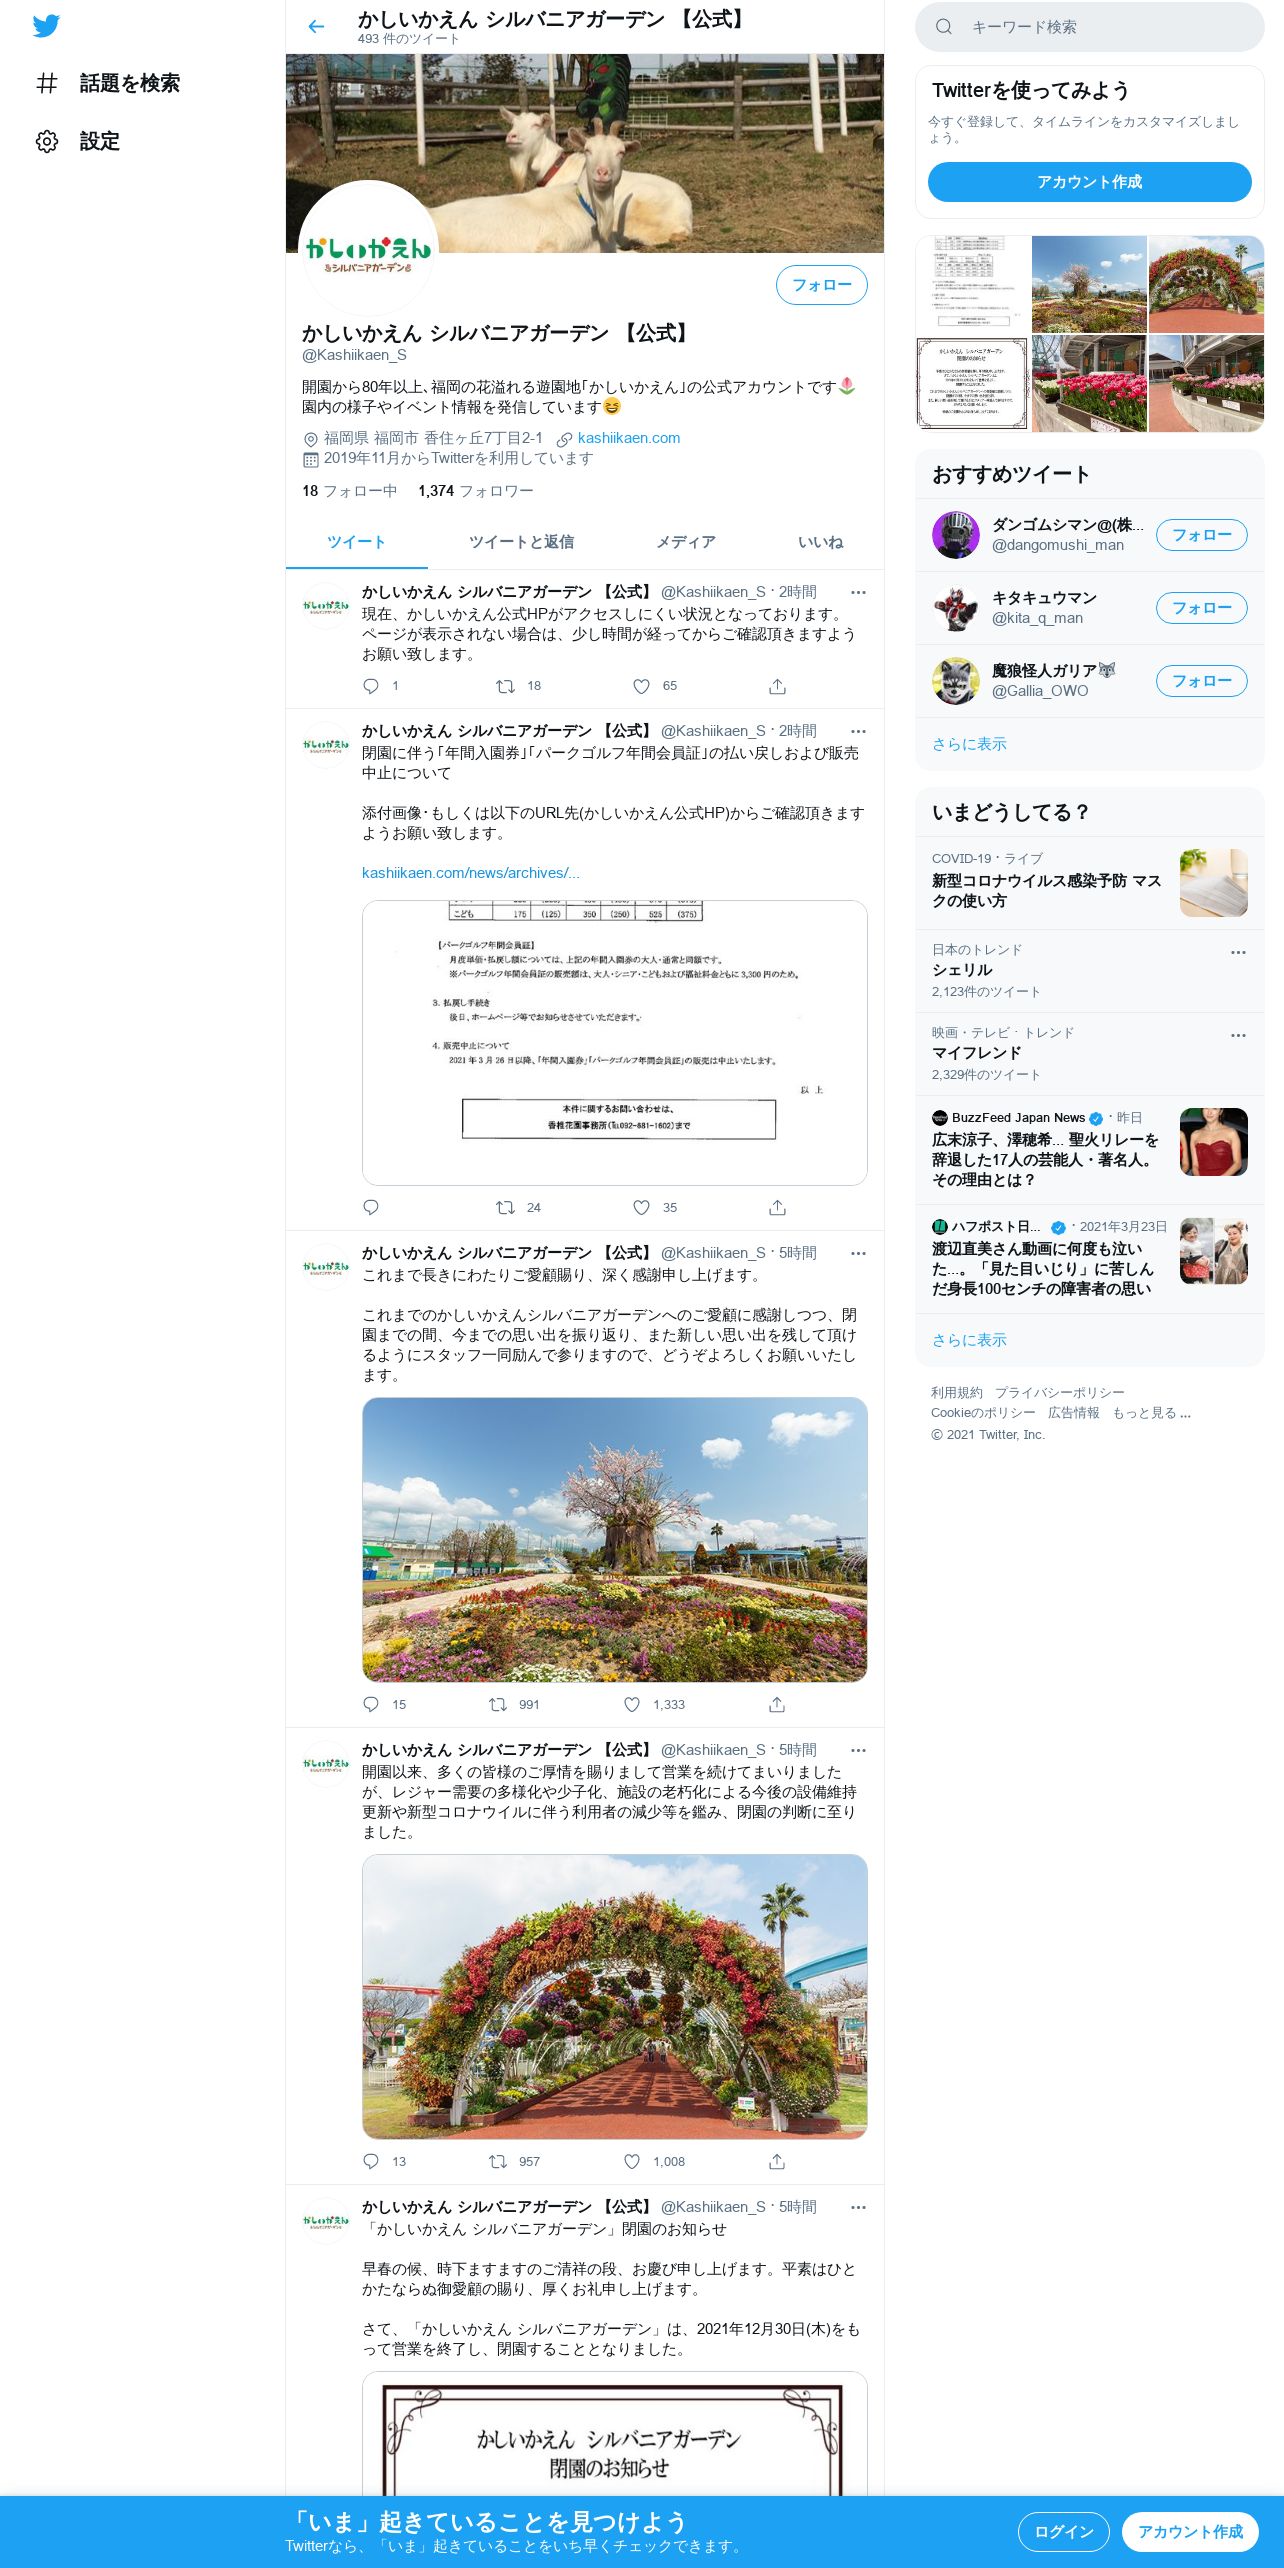Image resolution: width=1284 pixels, height=2568 pixels.
Task: Click the キーワード検索 search field
Action: tap(1090, 27)
